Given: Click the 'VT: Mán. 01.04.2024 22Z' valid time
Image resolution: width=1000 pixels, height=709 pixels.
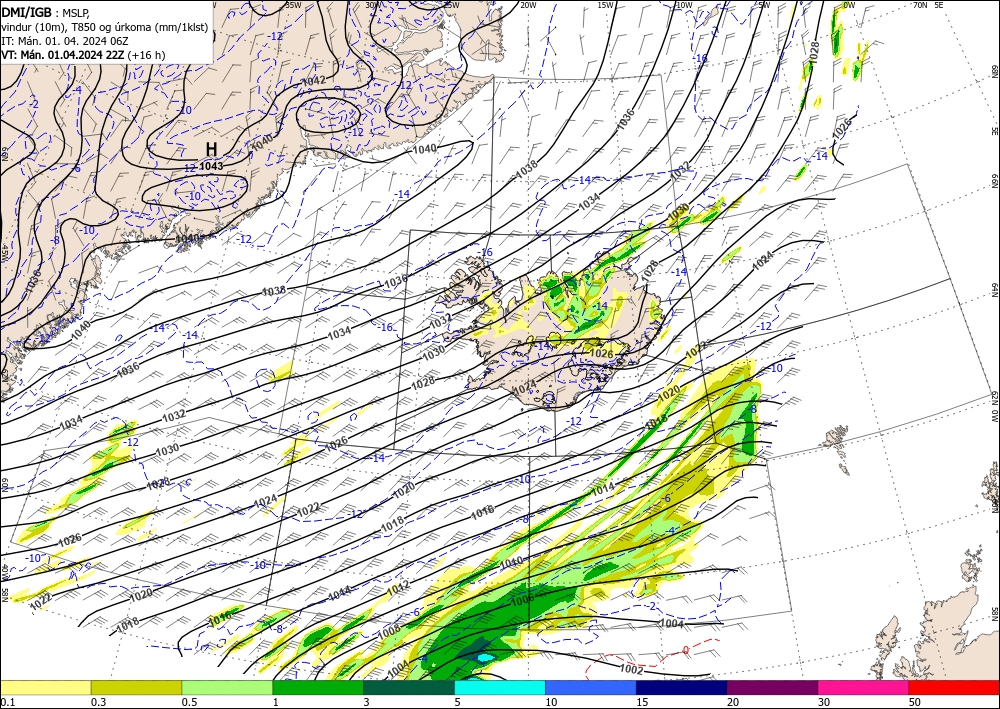Looking at the screenshot, I should 63,55.
